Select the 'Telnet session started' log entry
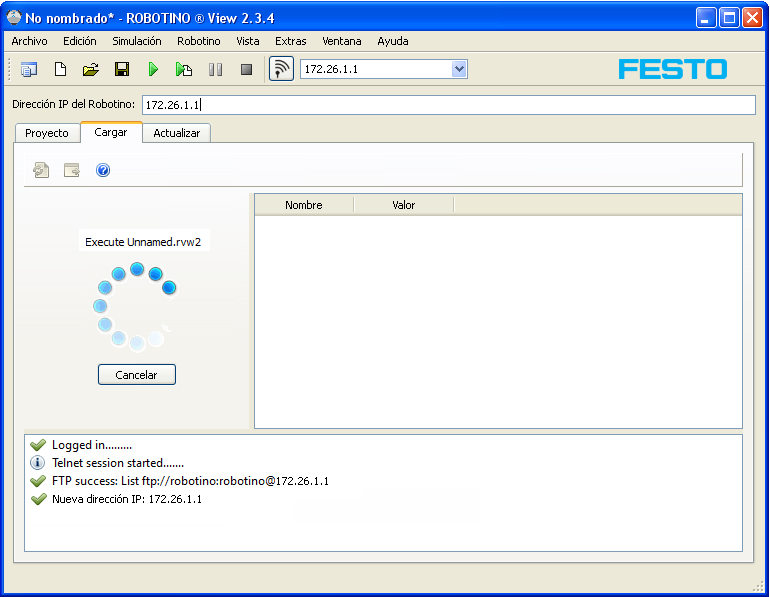Image resolution: width=770 pixels, height=597 pixels. click(x=118, y=463)
